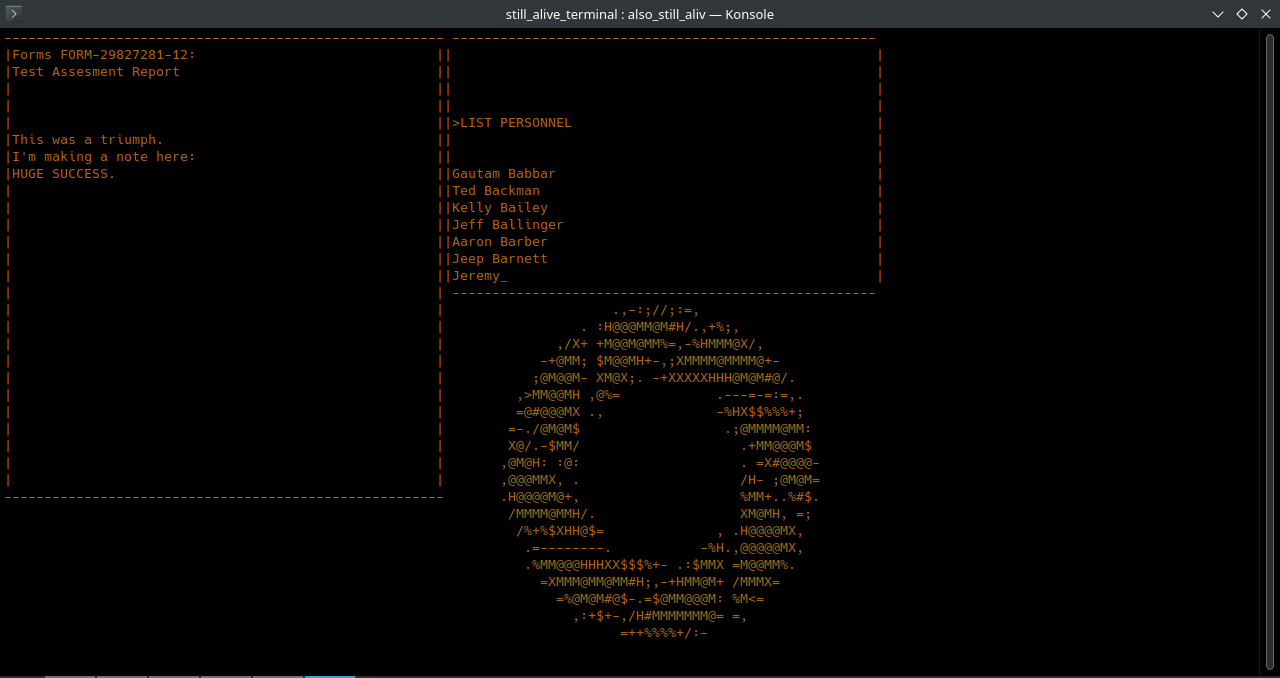Click the 'HUGE SUCCESS.' line
This screenshot has height=678, width=1280.
click(64, 174)
